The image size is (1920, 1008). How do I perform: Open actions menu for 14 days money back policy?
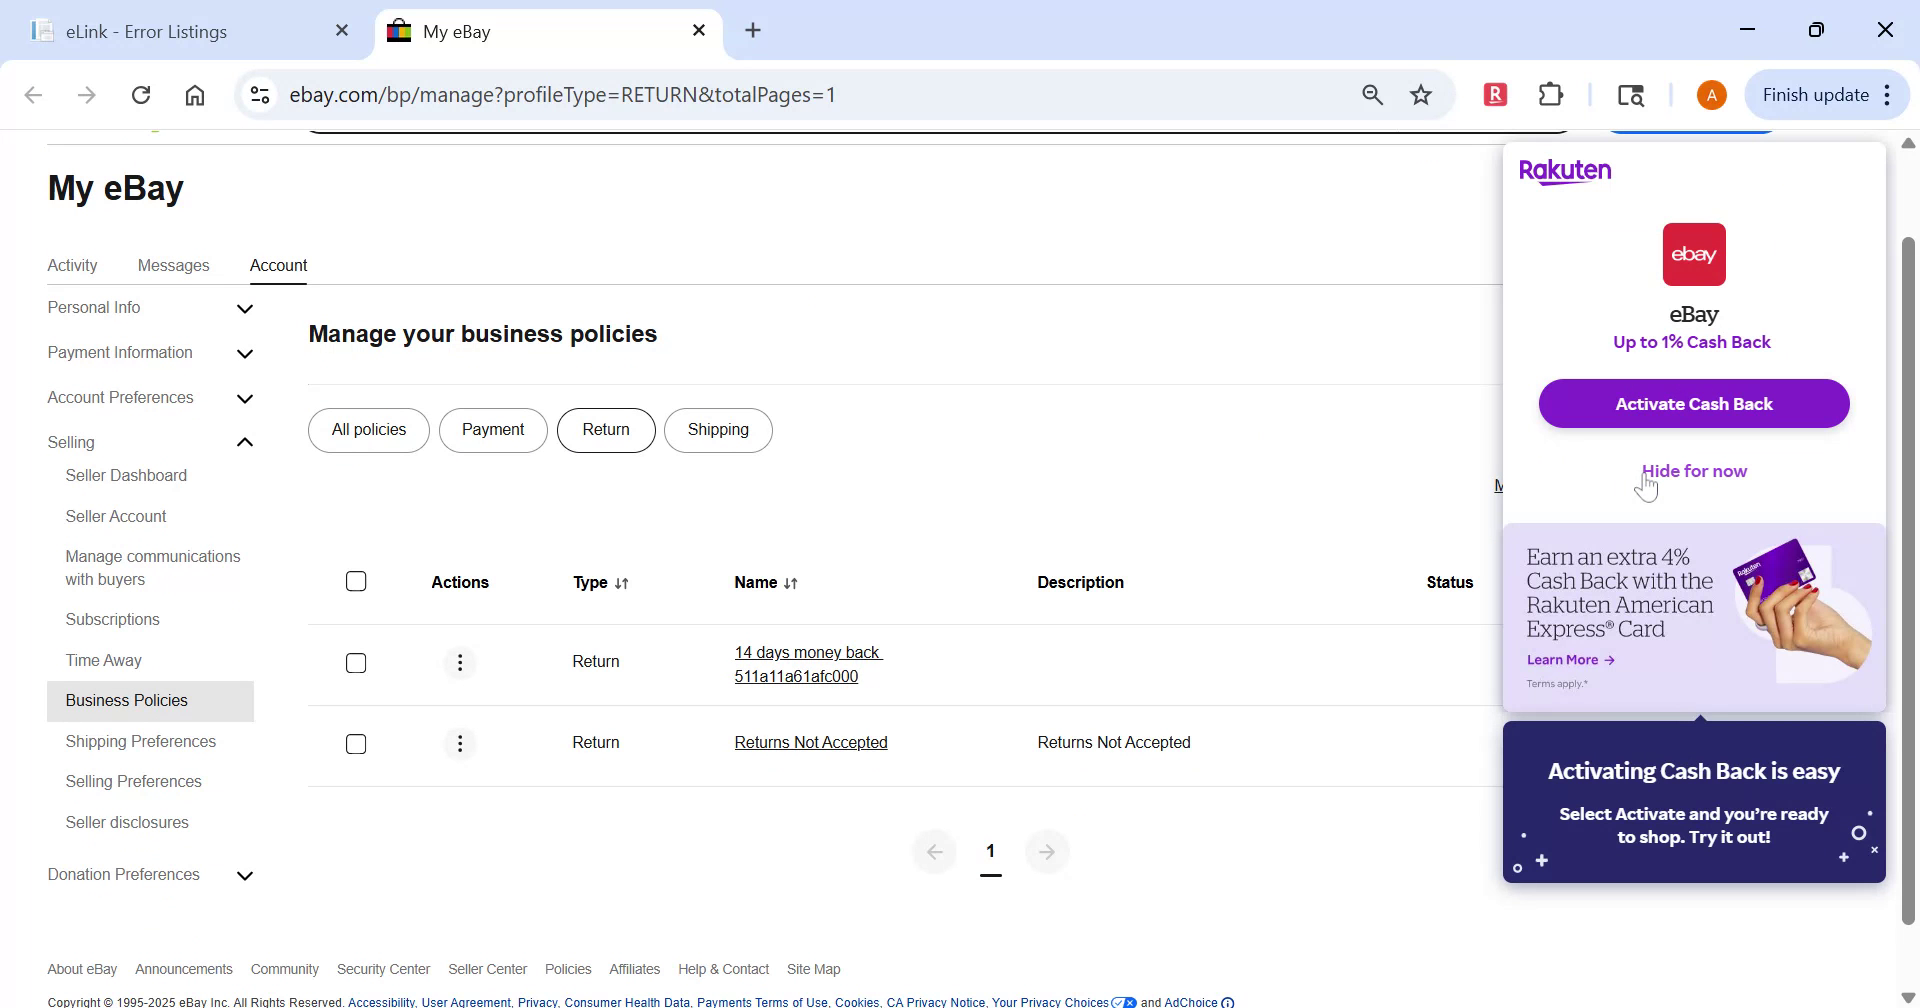460,662
